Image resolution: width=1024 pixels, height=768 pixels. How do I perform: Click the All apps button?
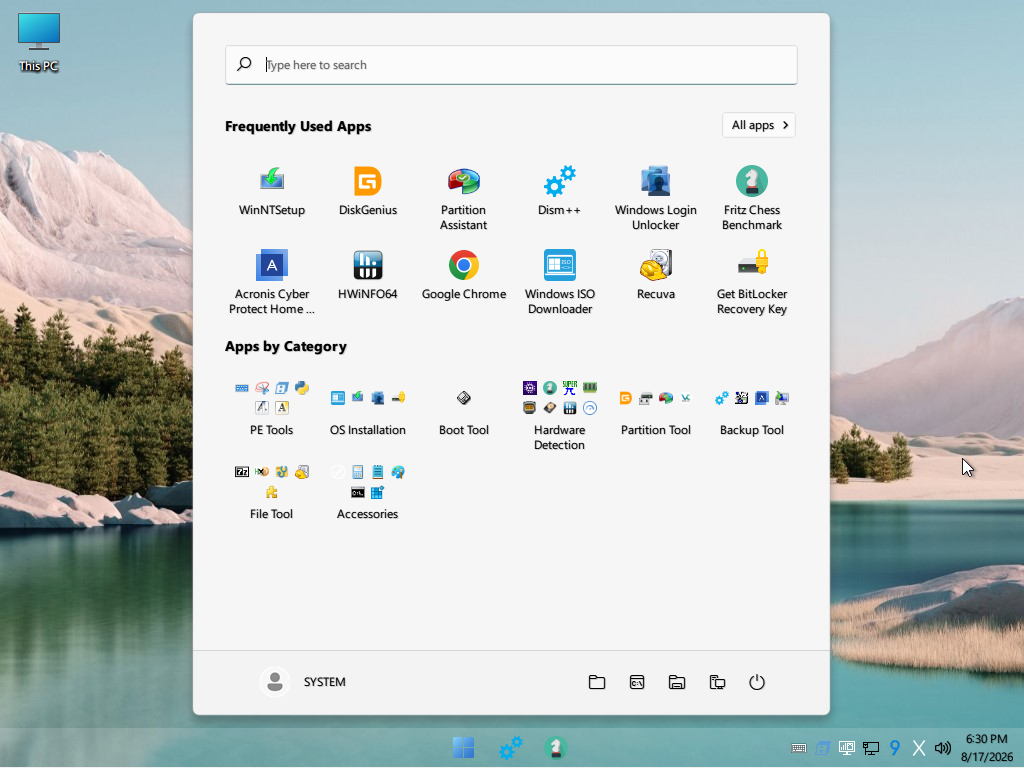click(759, 125)
